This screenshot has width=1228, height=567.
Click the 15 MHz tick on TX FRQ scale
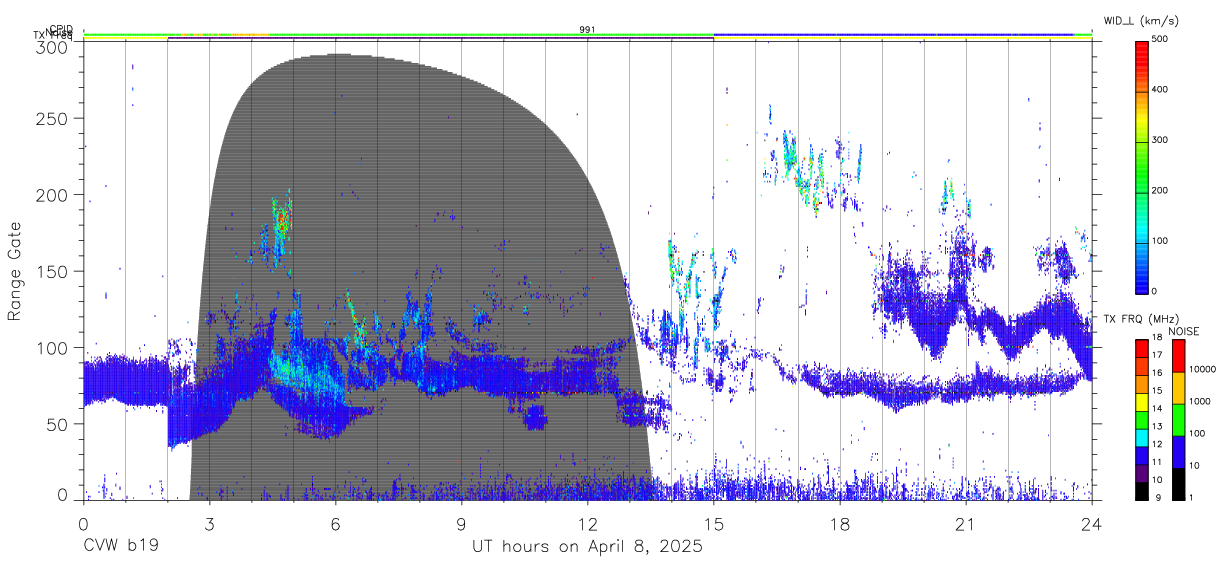tap(1158, 391)
